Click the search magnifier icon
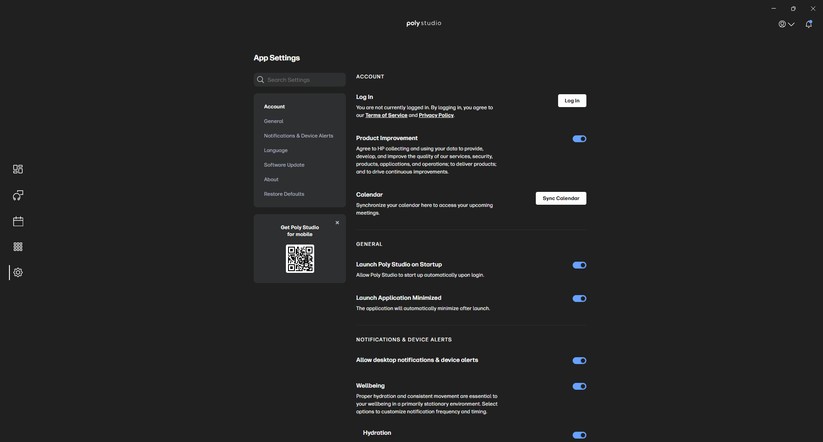The height and width of the screenshot is (442, 823). [260, 80]
